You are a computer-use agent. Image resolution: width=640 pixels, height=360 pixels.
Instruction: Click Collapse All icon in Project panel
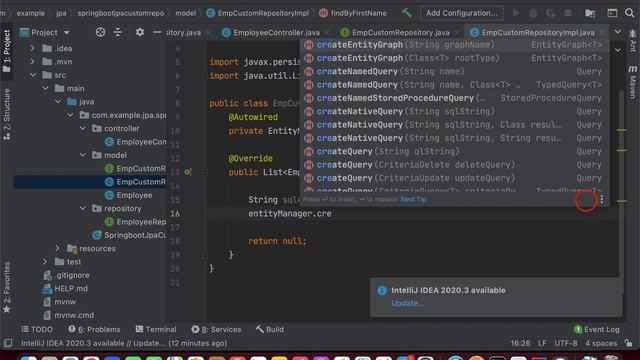118,32
